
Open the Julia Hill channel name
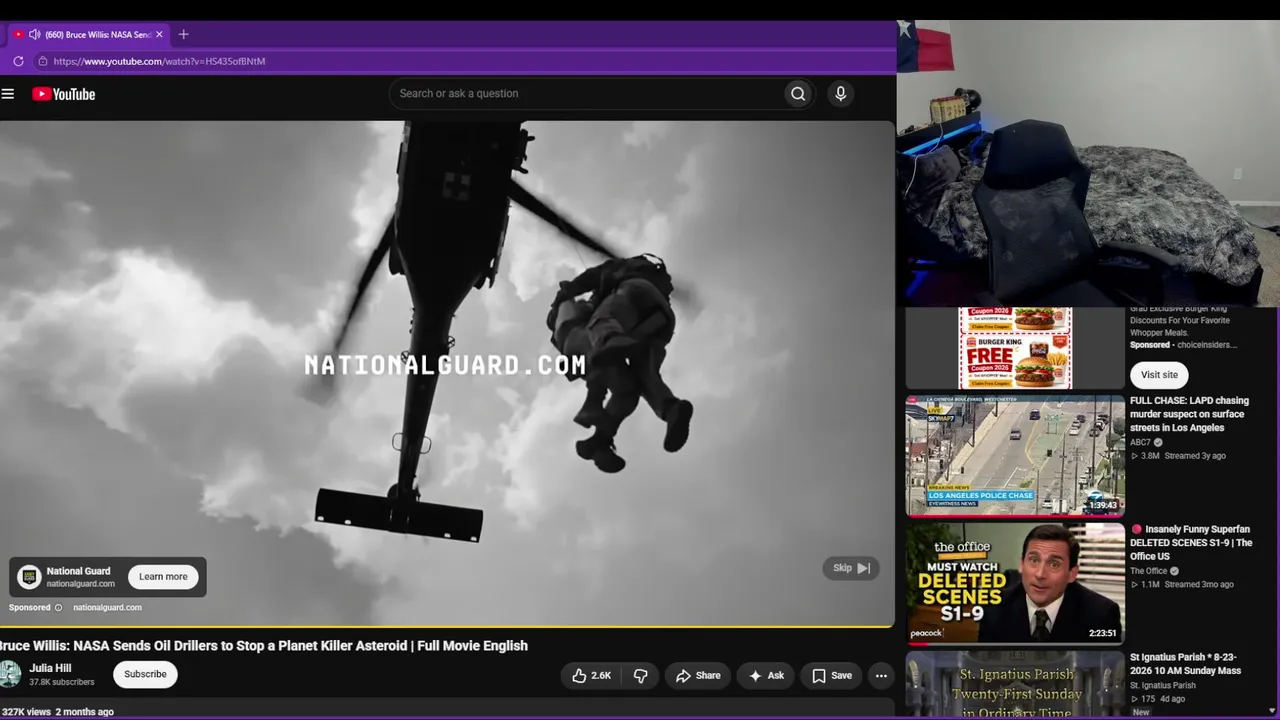50,668
